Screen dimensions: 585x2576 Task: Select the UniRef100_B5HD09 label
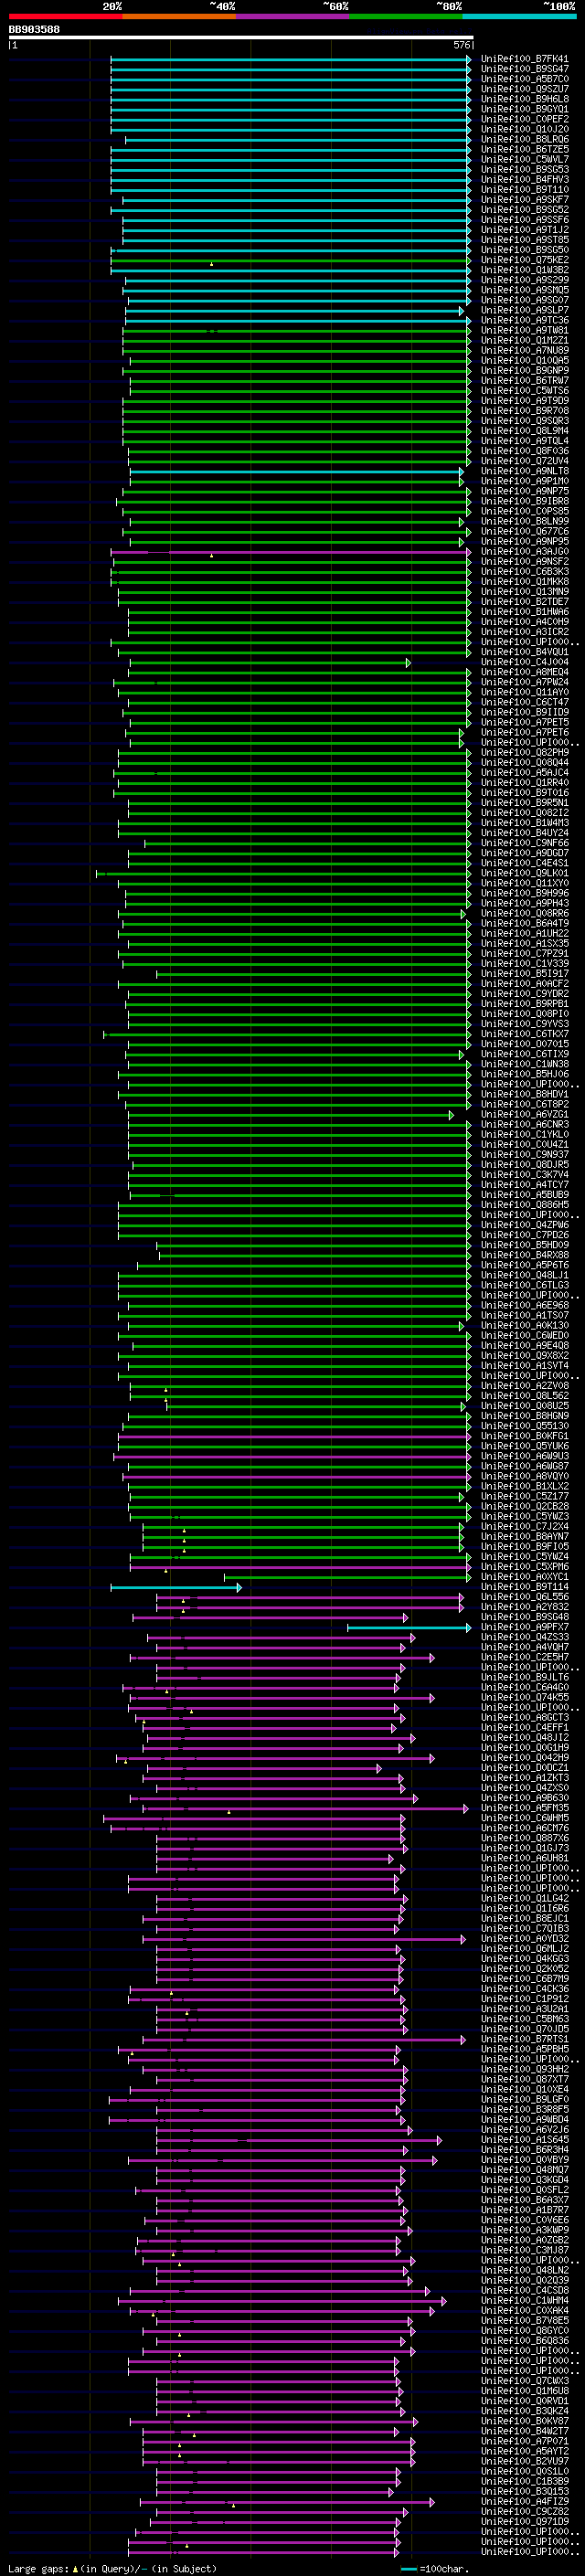(524, 1245)
